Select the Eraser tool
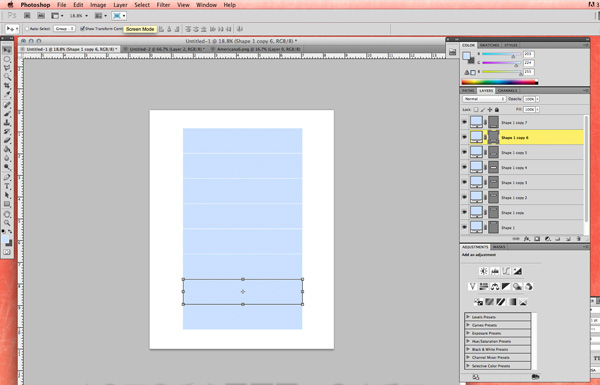 pos(7,140)
